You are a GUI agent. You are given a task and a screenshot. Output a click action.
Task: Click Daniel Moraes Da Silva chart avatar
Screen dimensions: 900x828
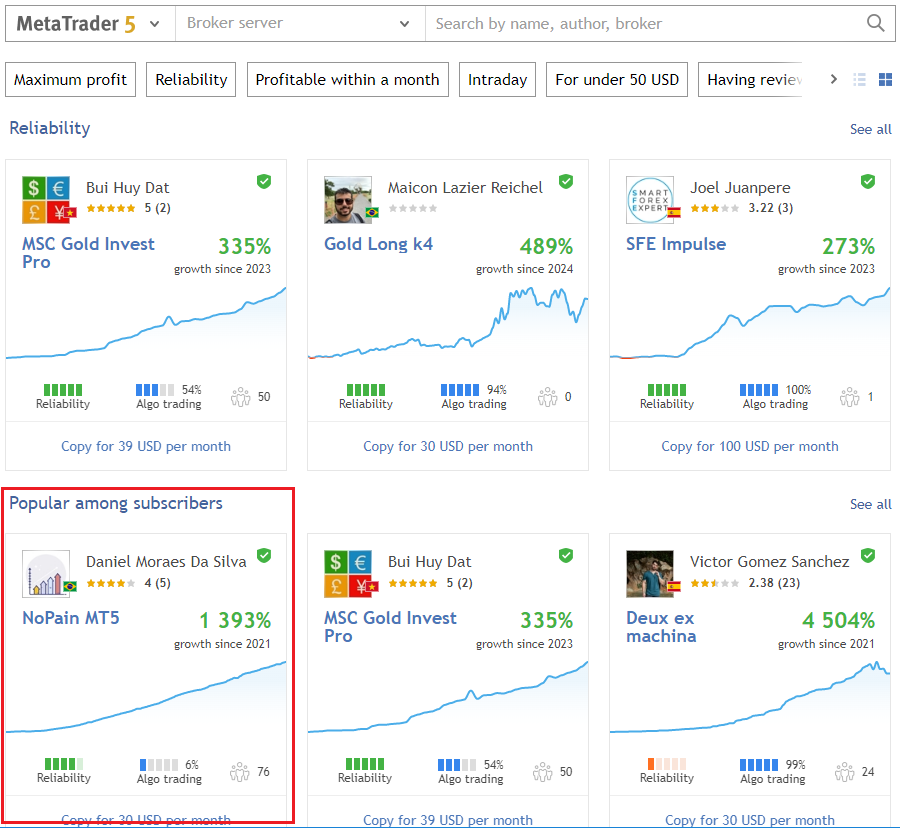coord(48,574)
